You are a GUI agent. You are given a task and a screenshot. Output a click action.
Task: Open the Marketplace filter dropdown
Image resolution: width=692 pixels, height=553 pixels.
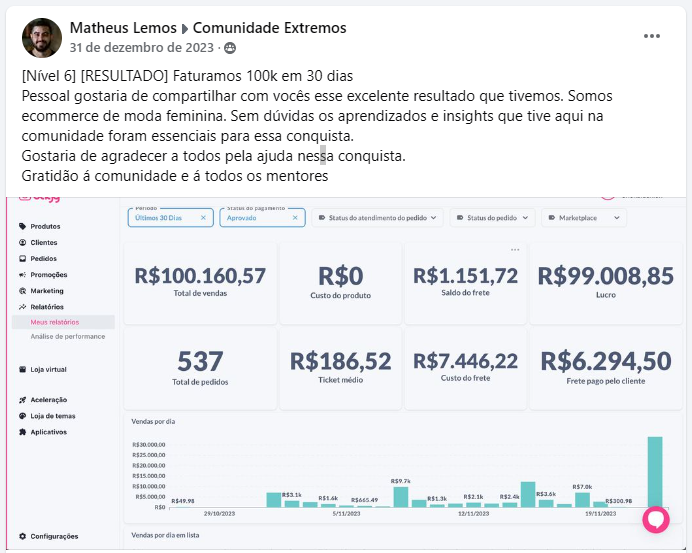[584, 218]
